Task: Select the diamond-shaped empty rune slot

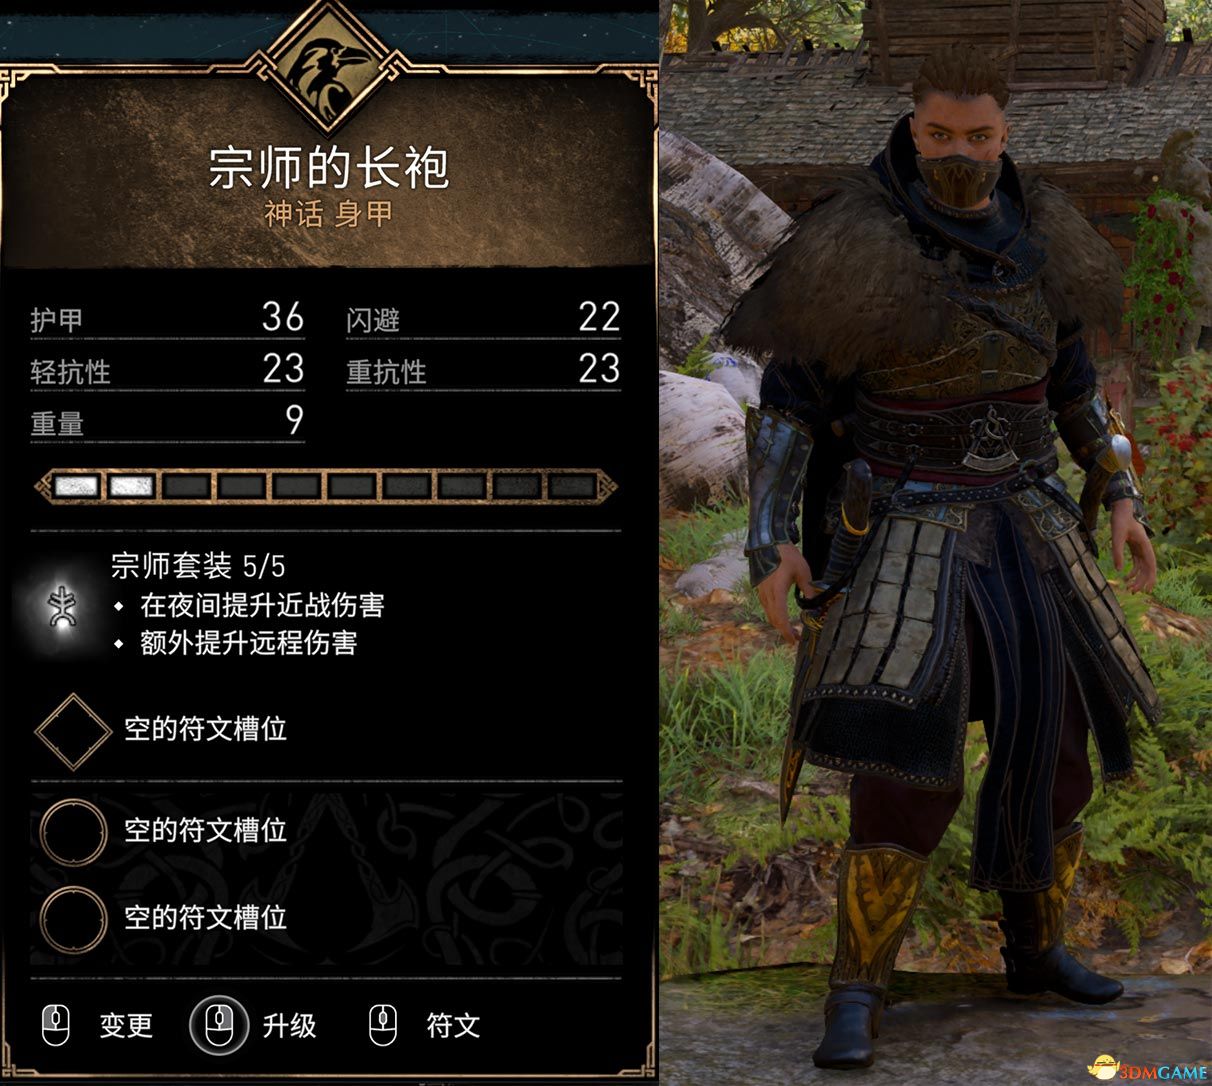Action: pos(73,731)
